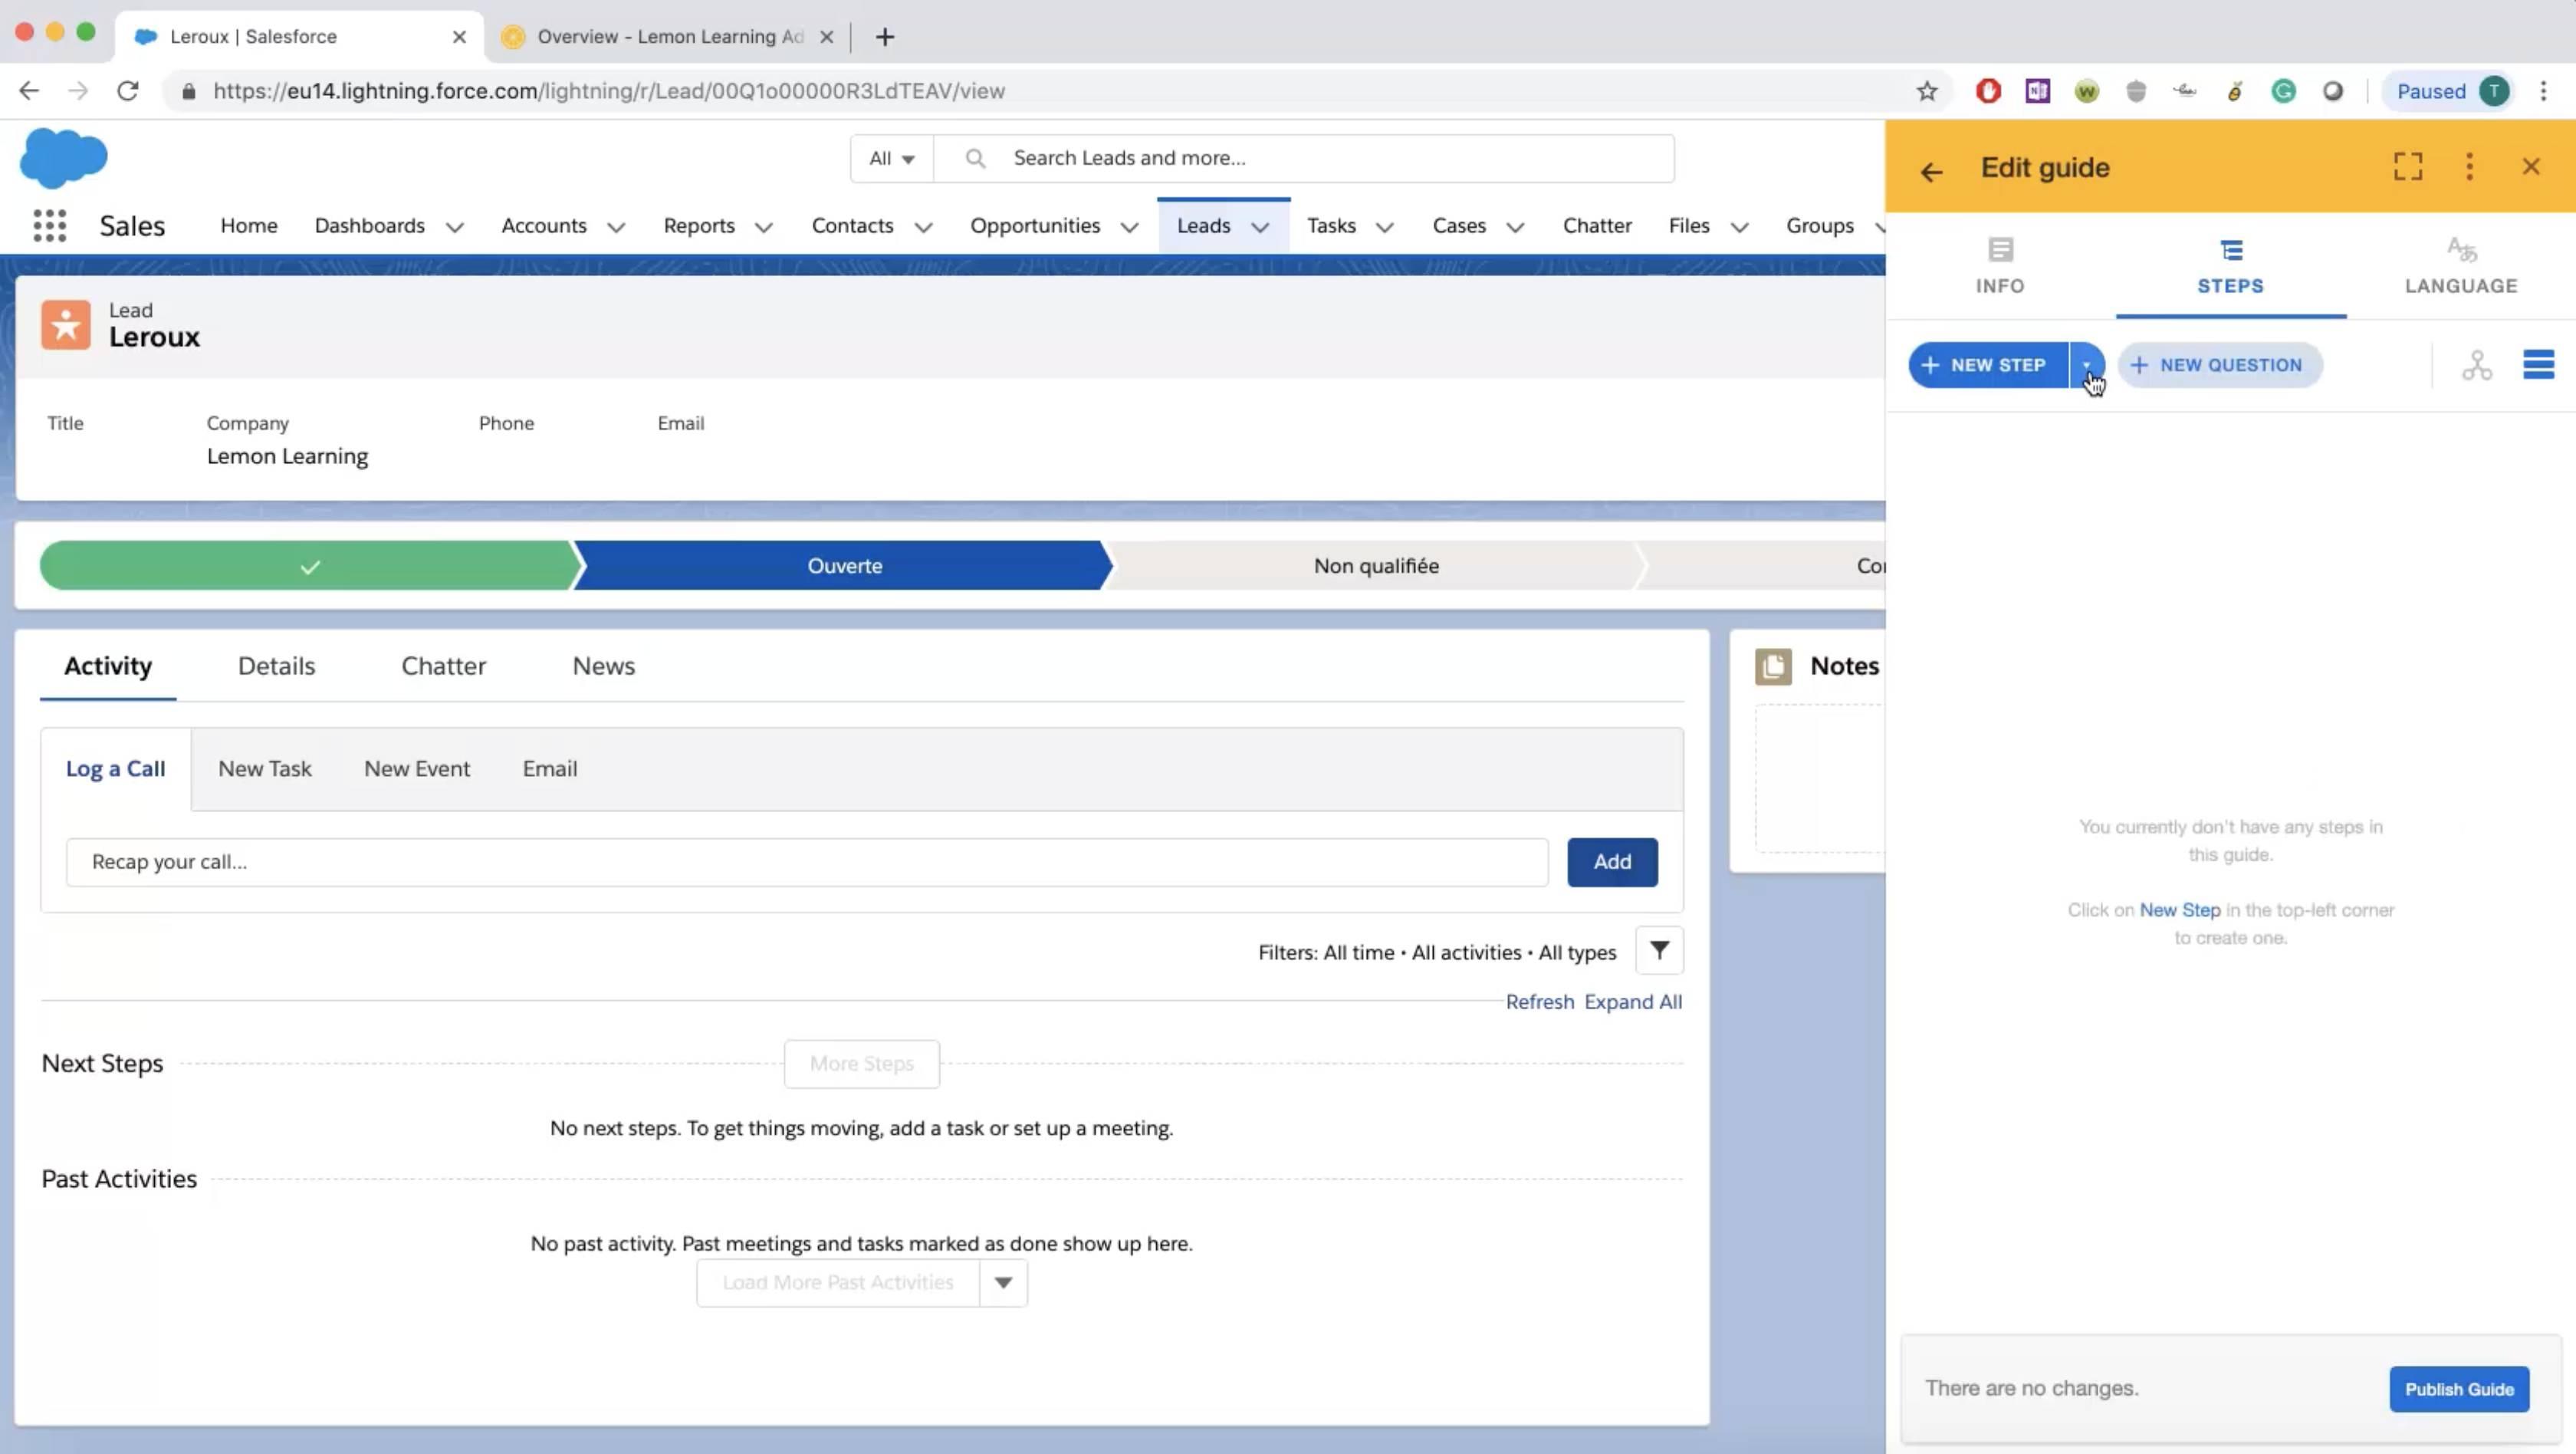Click the expand/fullscreen icon in Edit guide

(2408, 165)
